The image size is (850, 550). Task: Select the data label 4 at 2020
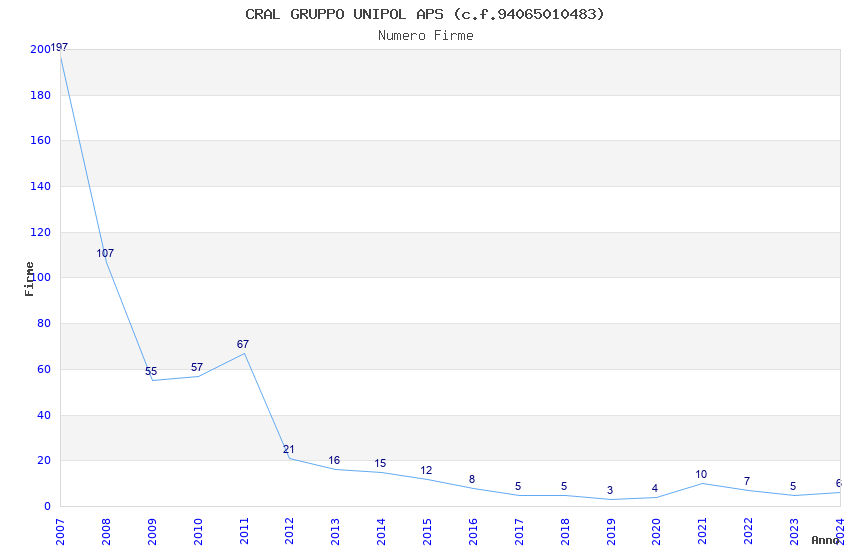click(x=655, y=488)
